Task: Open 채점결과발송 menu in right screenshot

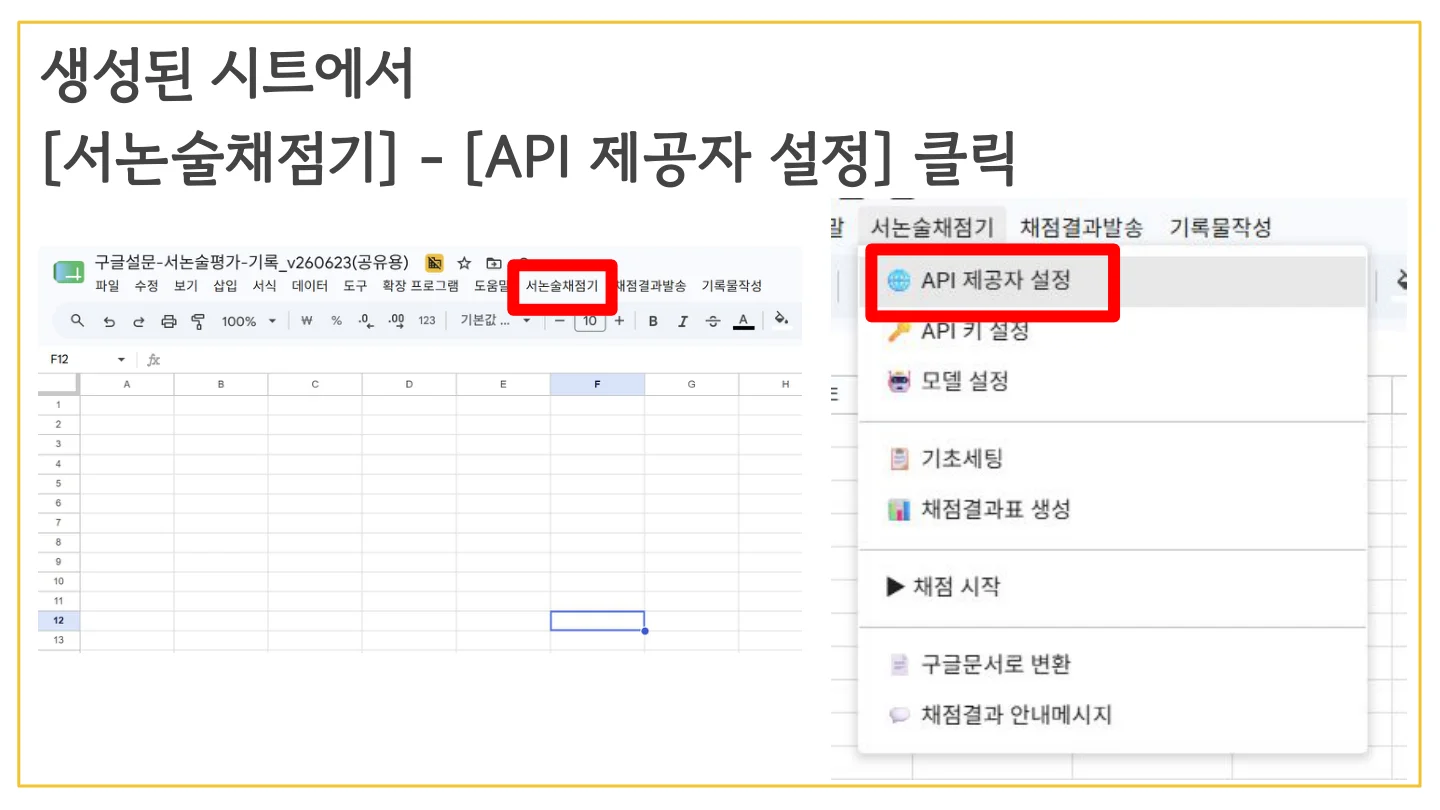Action: (x=1081, y=227)
